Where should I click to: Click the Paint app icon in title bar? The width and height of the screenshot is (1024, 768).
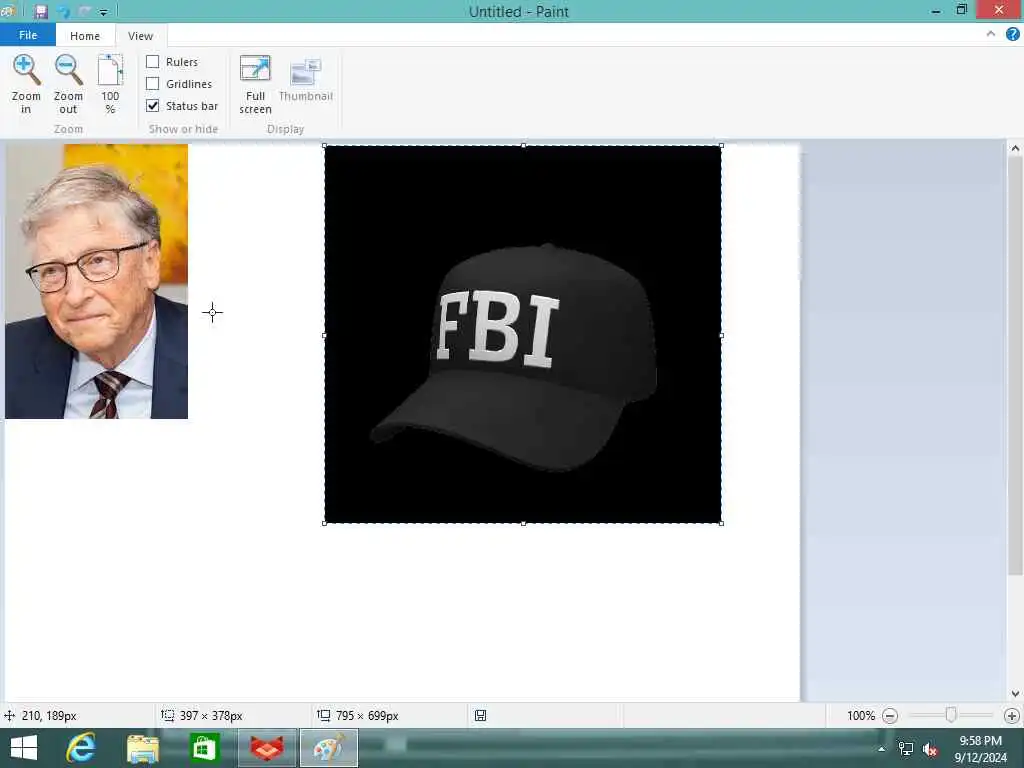(8, 11)
